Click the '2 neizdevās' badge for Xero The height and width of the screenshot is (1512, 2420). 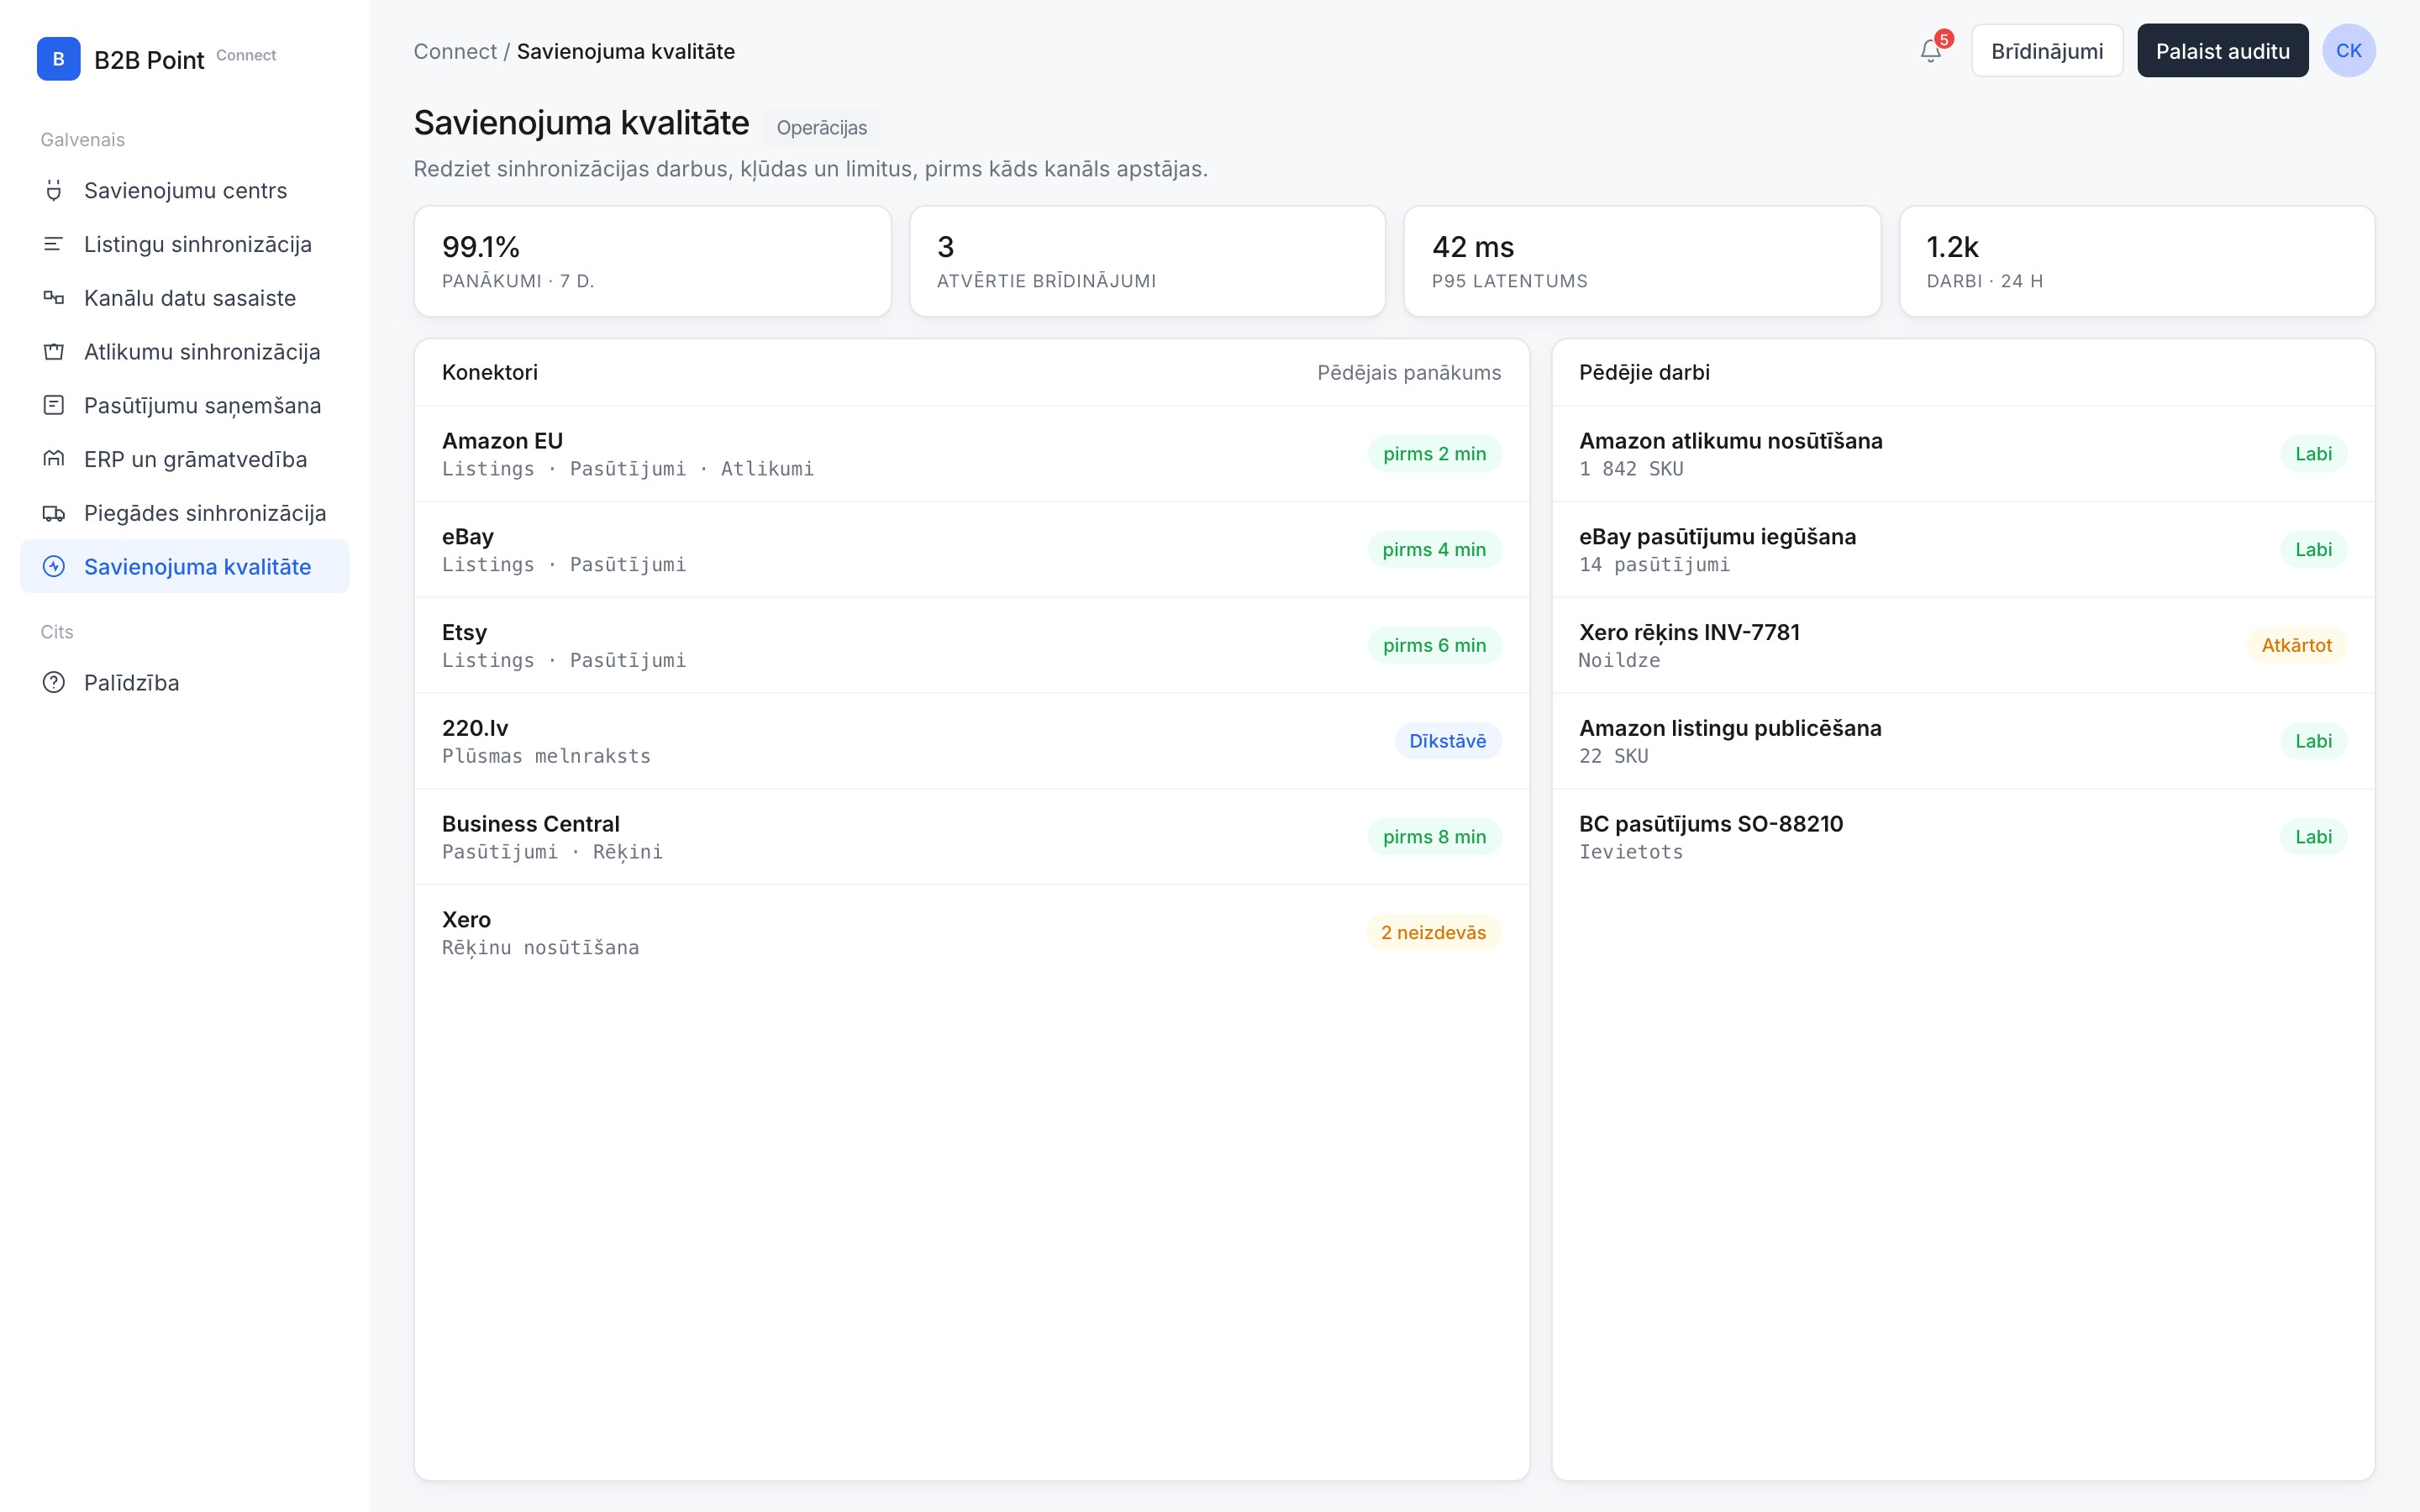1433,933
